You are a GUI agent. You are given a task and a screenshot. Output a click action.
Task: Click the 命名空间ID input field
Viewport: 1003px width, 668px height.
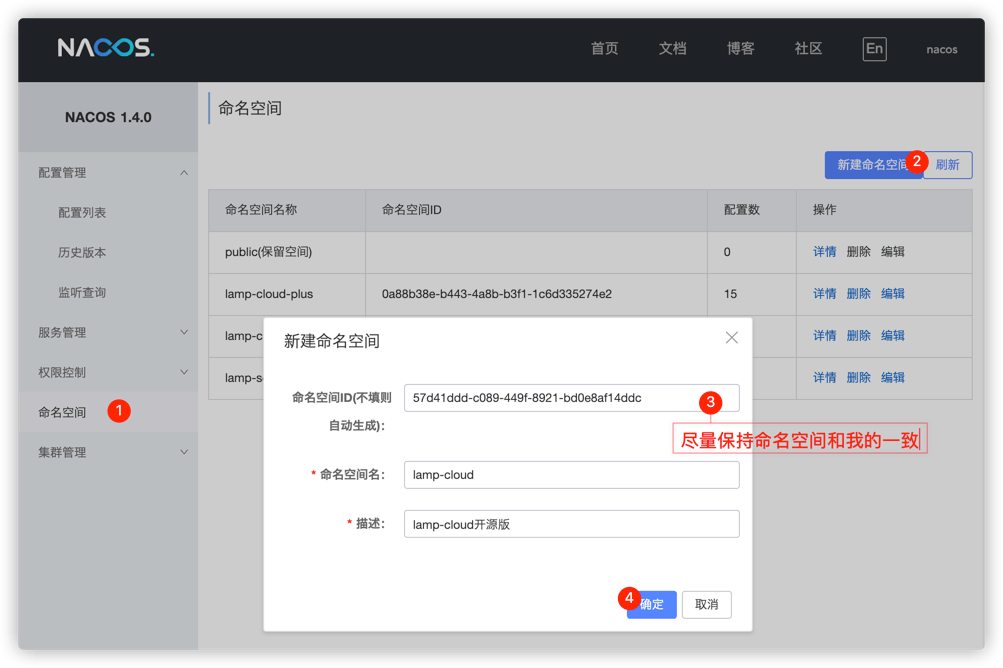tap(550, 398)
